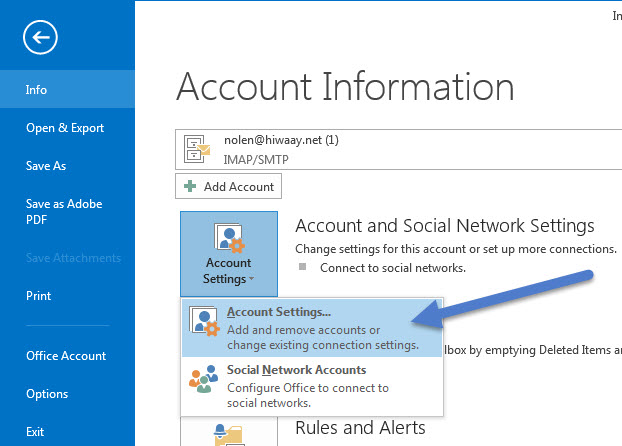Screen dimensions: 622x446
Task: Click the green plus icon
Action: click(190, 186)
